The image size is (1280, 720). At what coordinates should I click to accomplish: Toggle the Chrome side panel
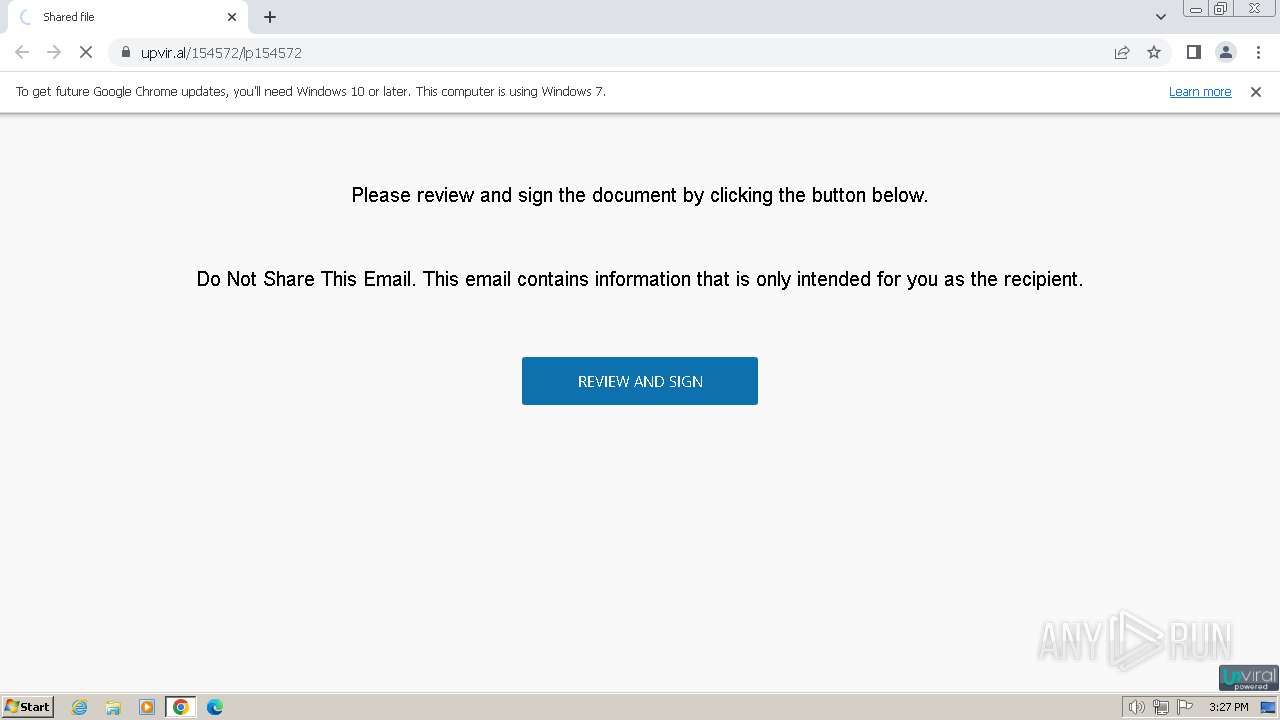pyautogui.click(x=1194, y=52)
